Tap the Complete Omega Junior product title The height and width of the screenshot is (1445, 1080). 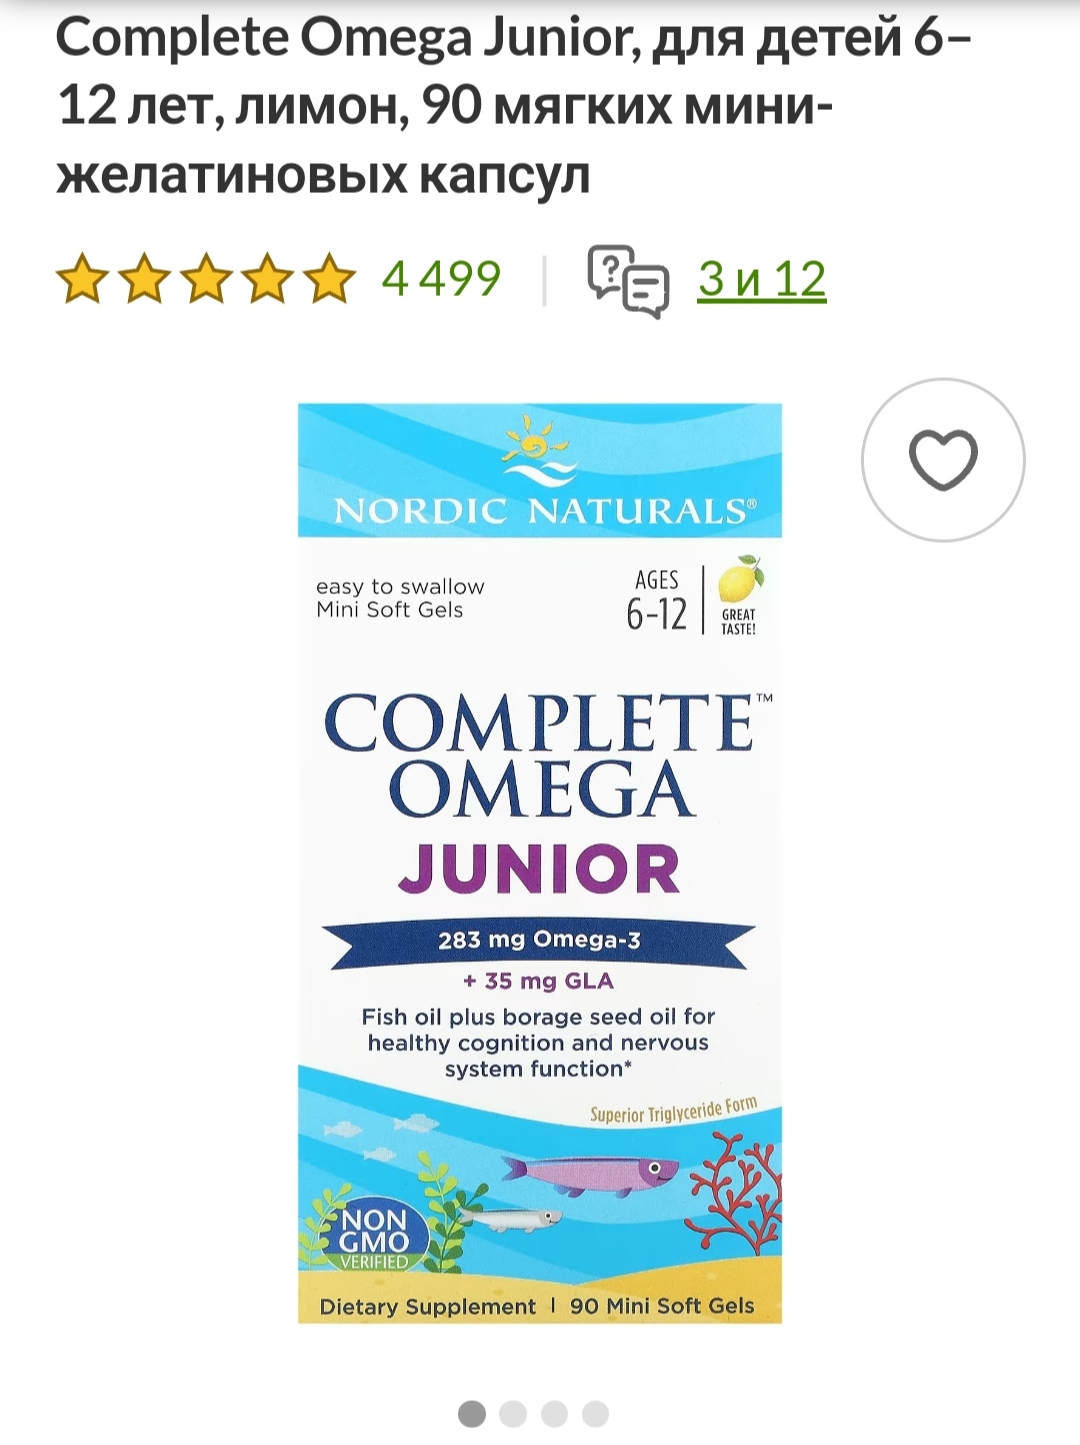[x=514, y=106]
